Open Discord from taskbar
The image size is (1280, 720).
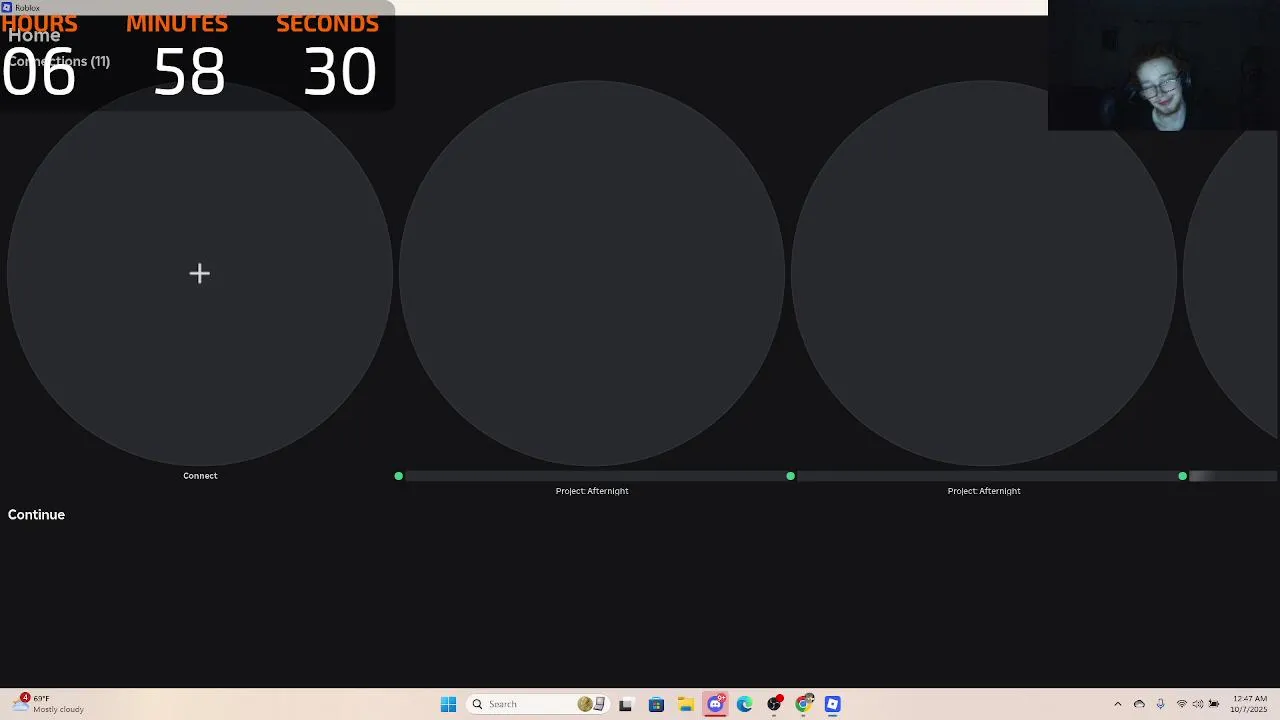coord(715,704)
